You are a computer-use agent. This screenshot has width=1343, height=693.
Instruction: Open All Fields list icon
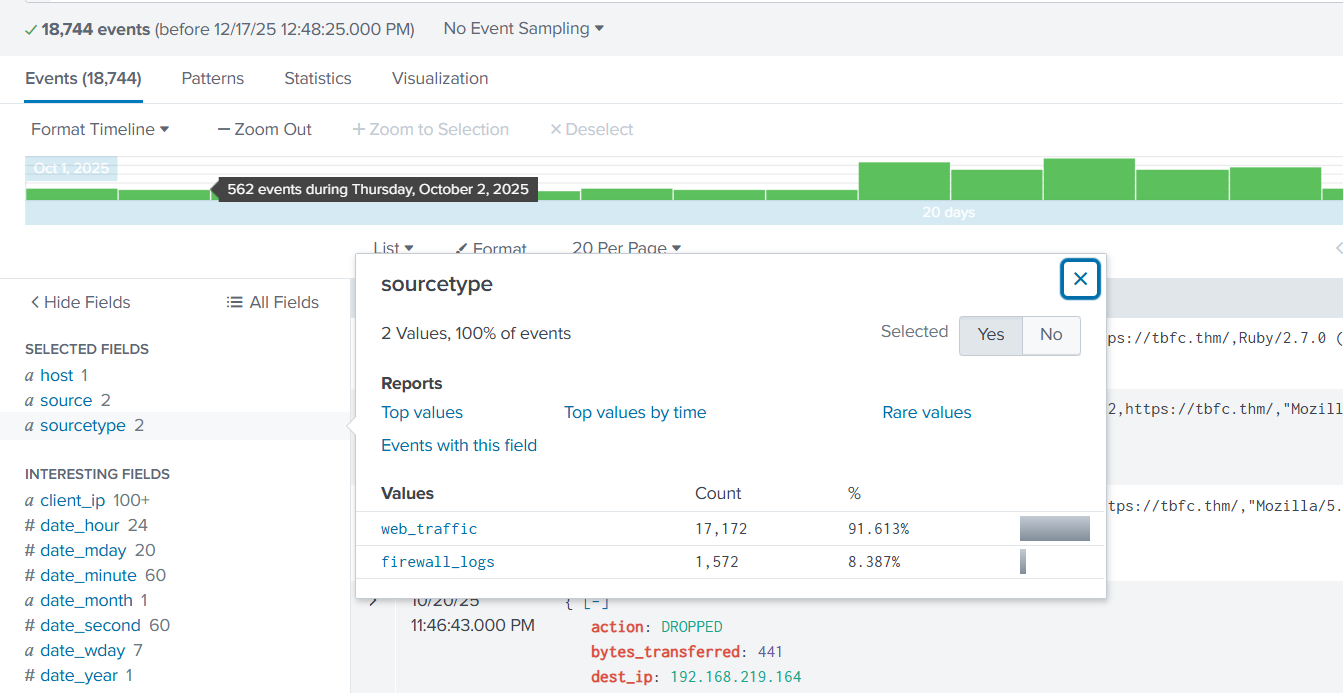click(234, 302)
